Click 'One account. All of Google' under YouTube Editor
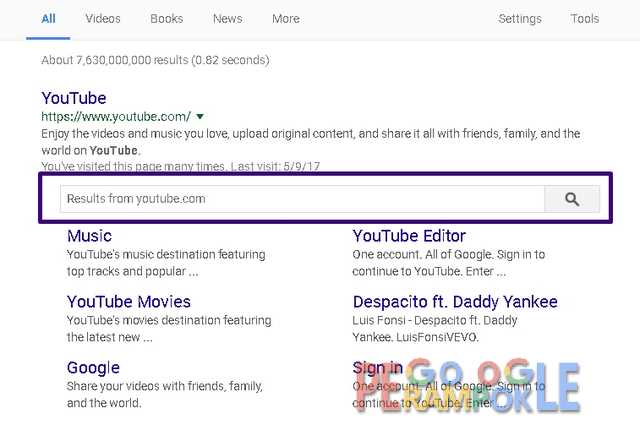 423,255
